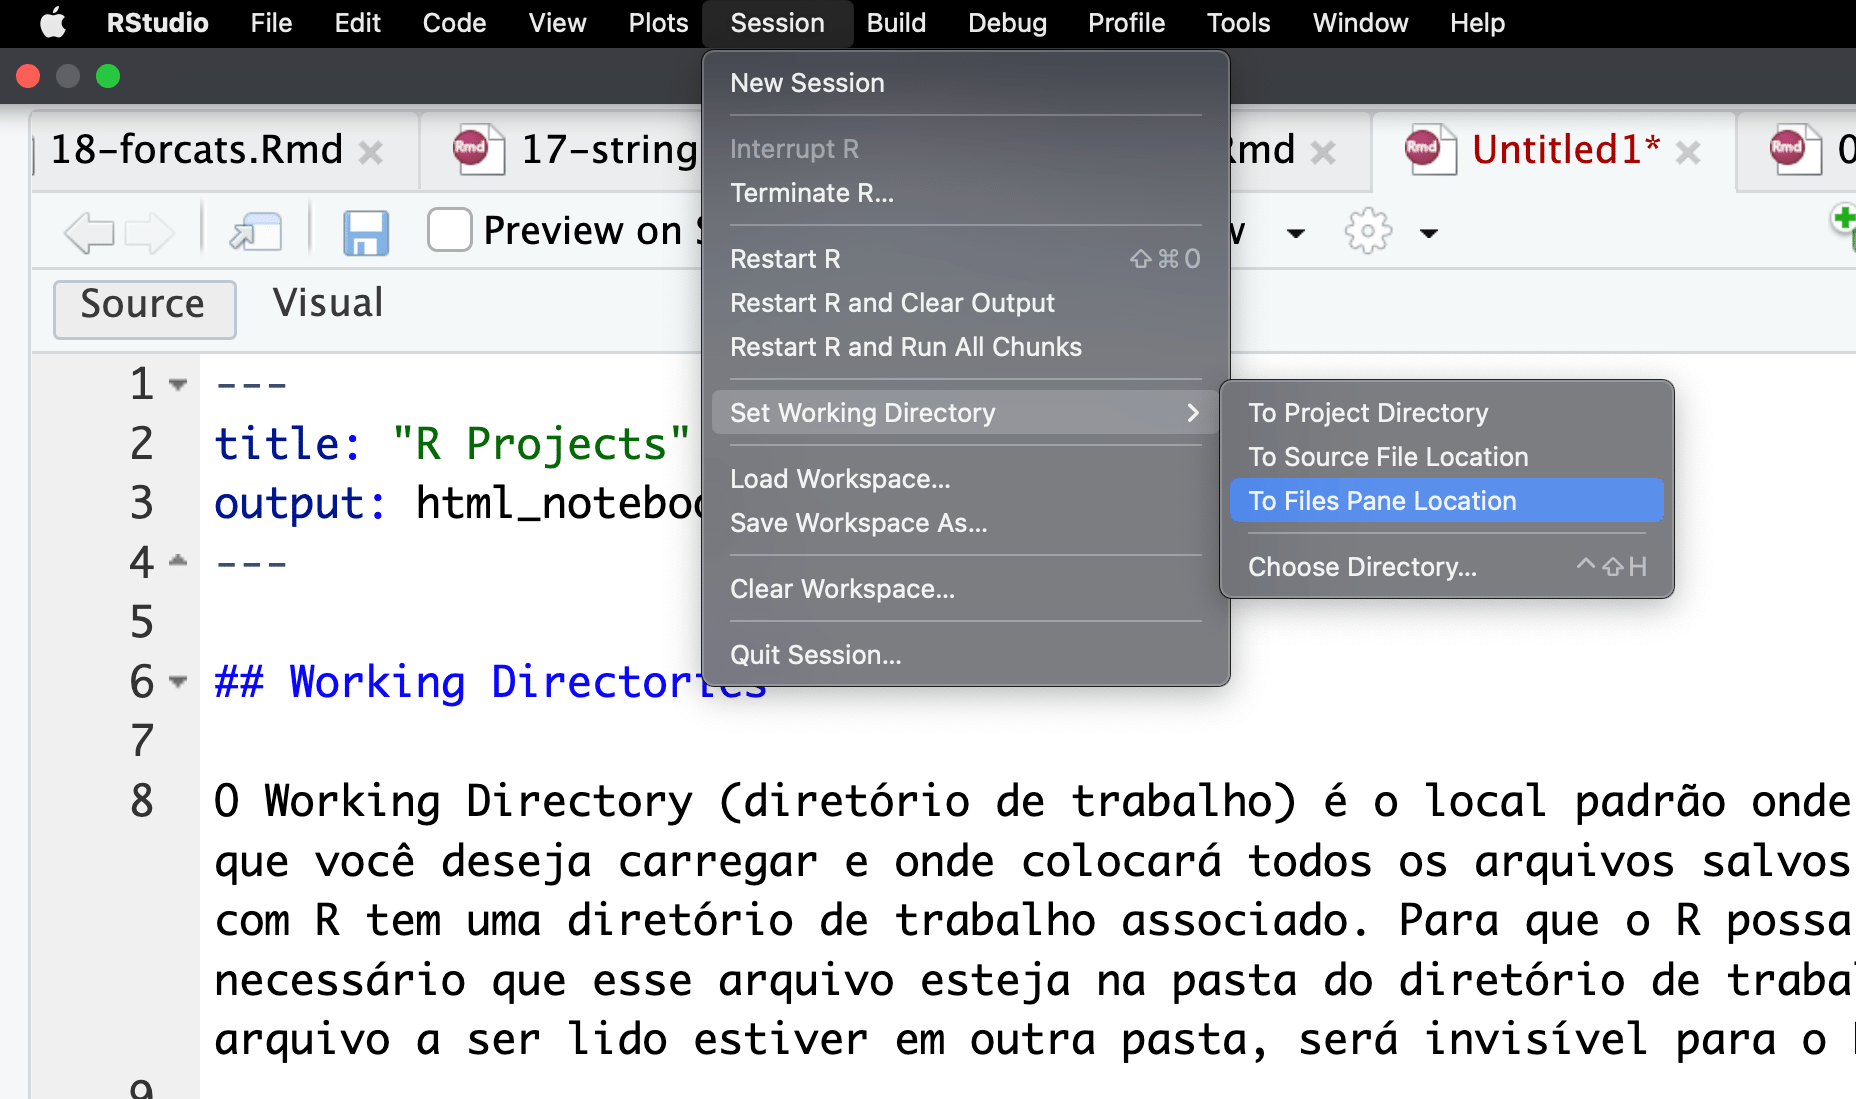Open the document settings gear icon

tap(1367, 232)
